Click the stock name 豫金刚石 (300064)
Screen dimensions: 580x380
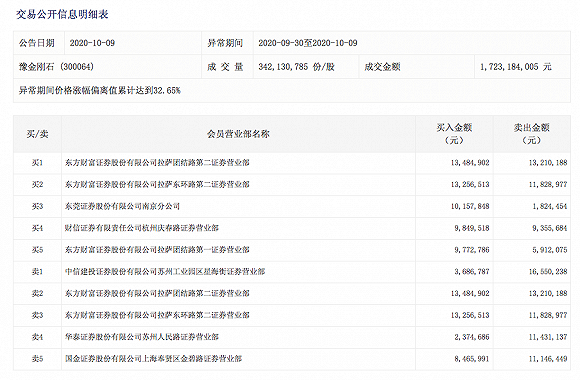coord(56,67)
